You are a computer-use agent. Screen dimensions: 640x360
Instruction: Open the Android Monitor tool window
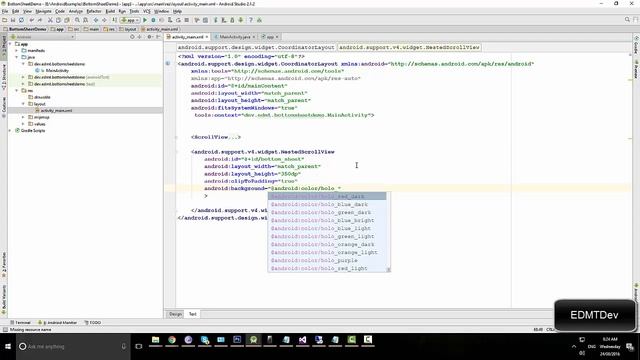[58, 322]
